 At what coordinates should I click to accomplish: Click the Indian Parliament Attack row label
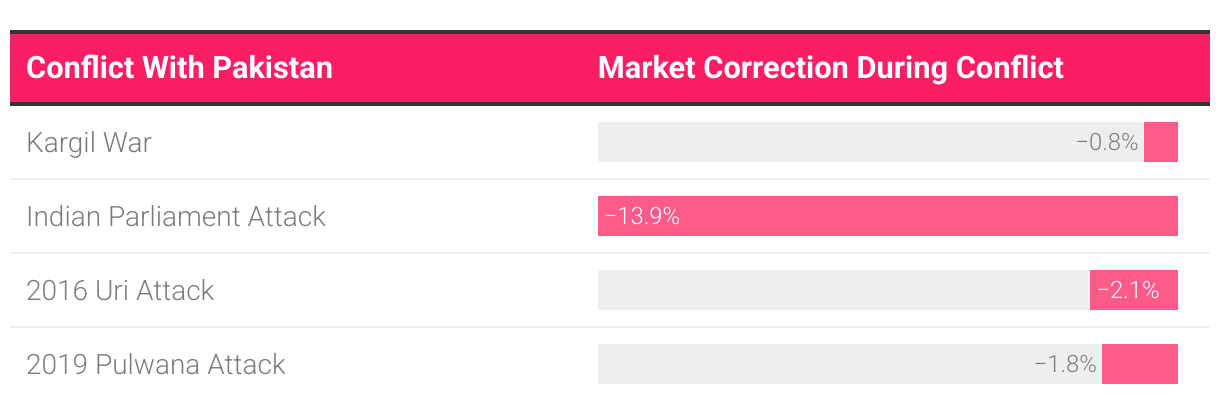[176, 216]
